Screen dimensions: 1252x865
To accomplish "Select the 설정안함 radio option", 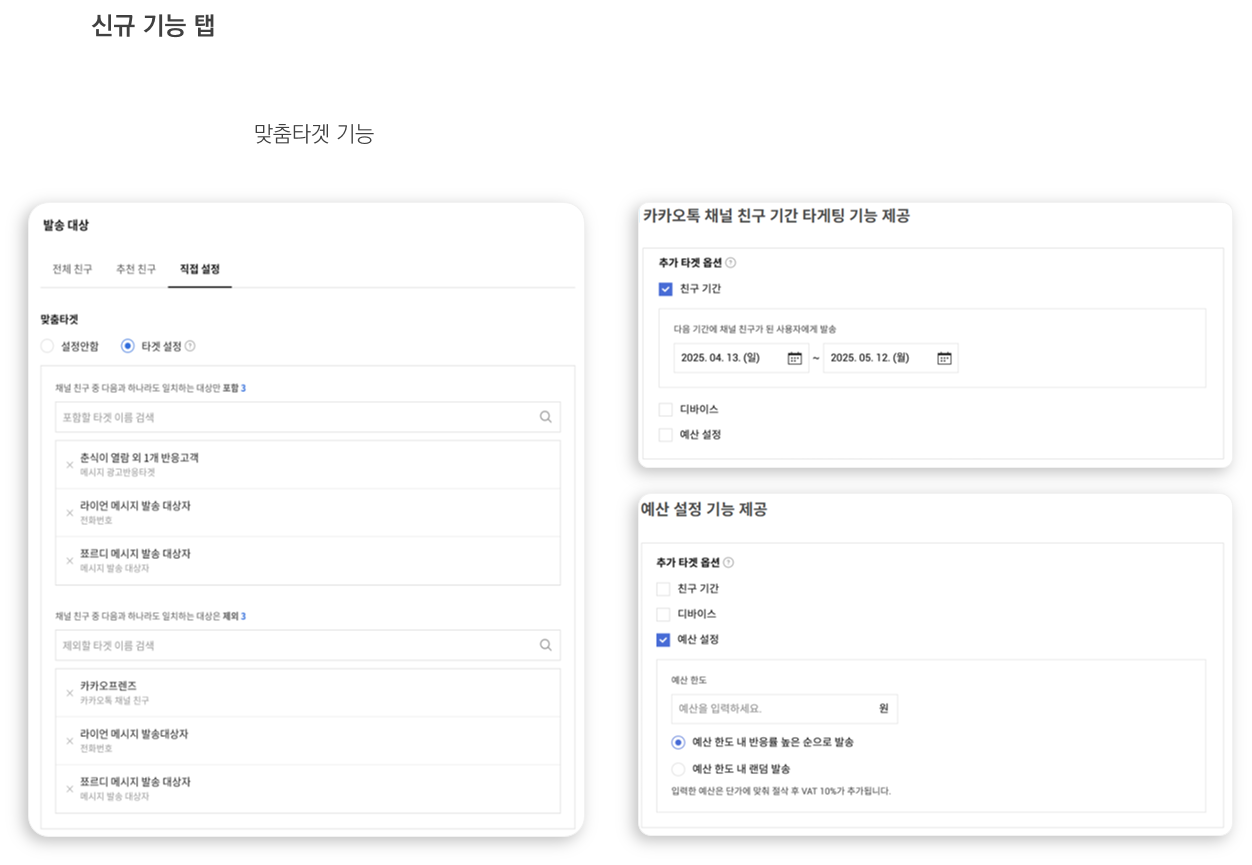I will (x=48, y=346).
